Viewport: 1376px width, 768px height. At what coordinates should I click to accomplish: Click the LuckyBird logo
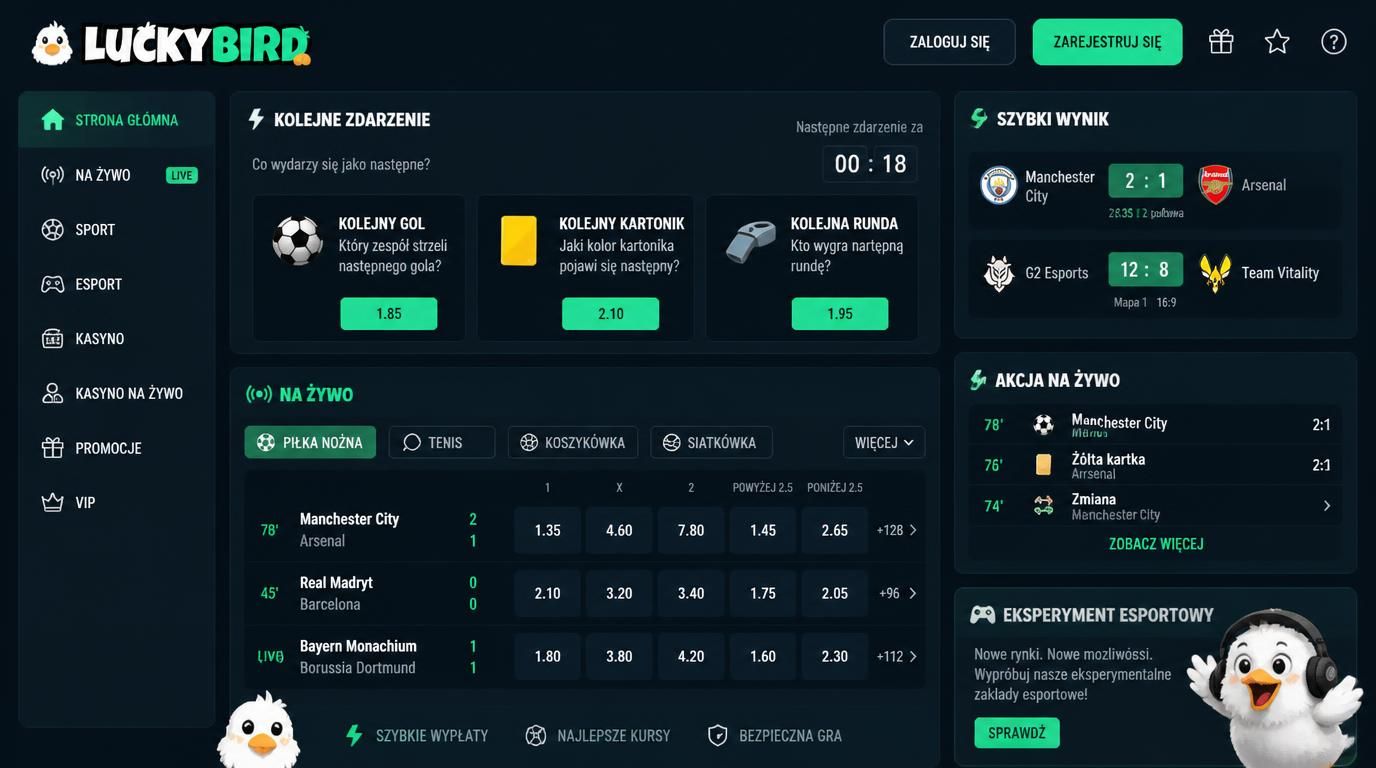(171, 44)
